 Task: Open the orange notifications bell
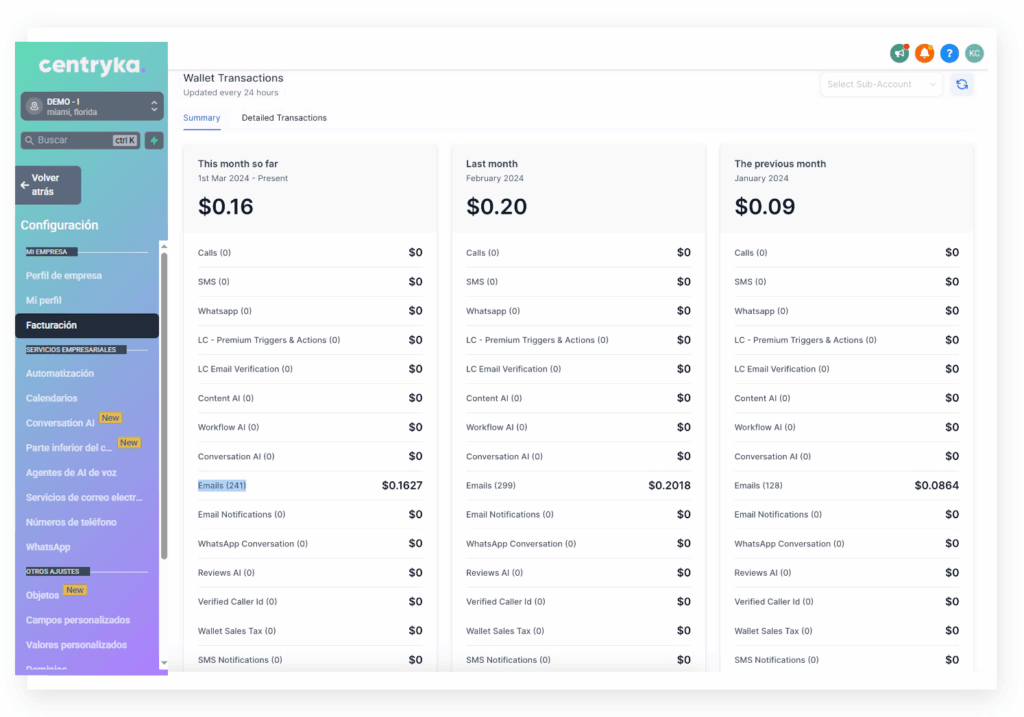pos(924,53)
